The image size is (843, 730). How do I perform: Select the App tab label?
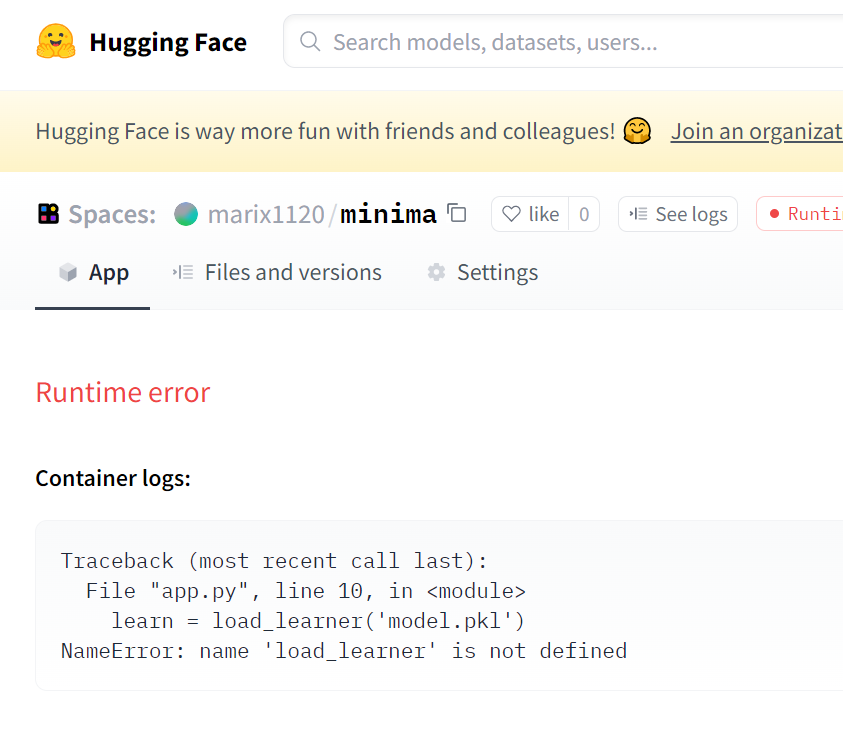pos(108,273)
